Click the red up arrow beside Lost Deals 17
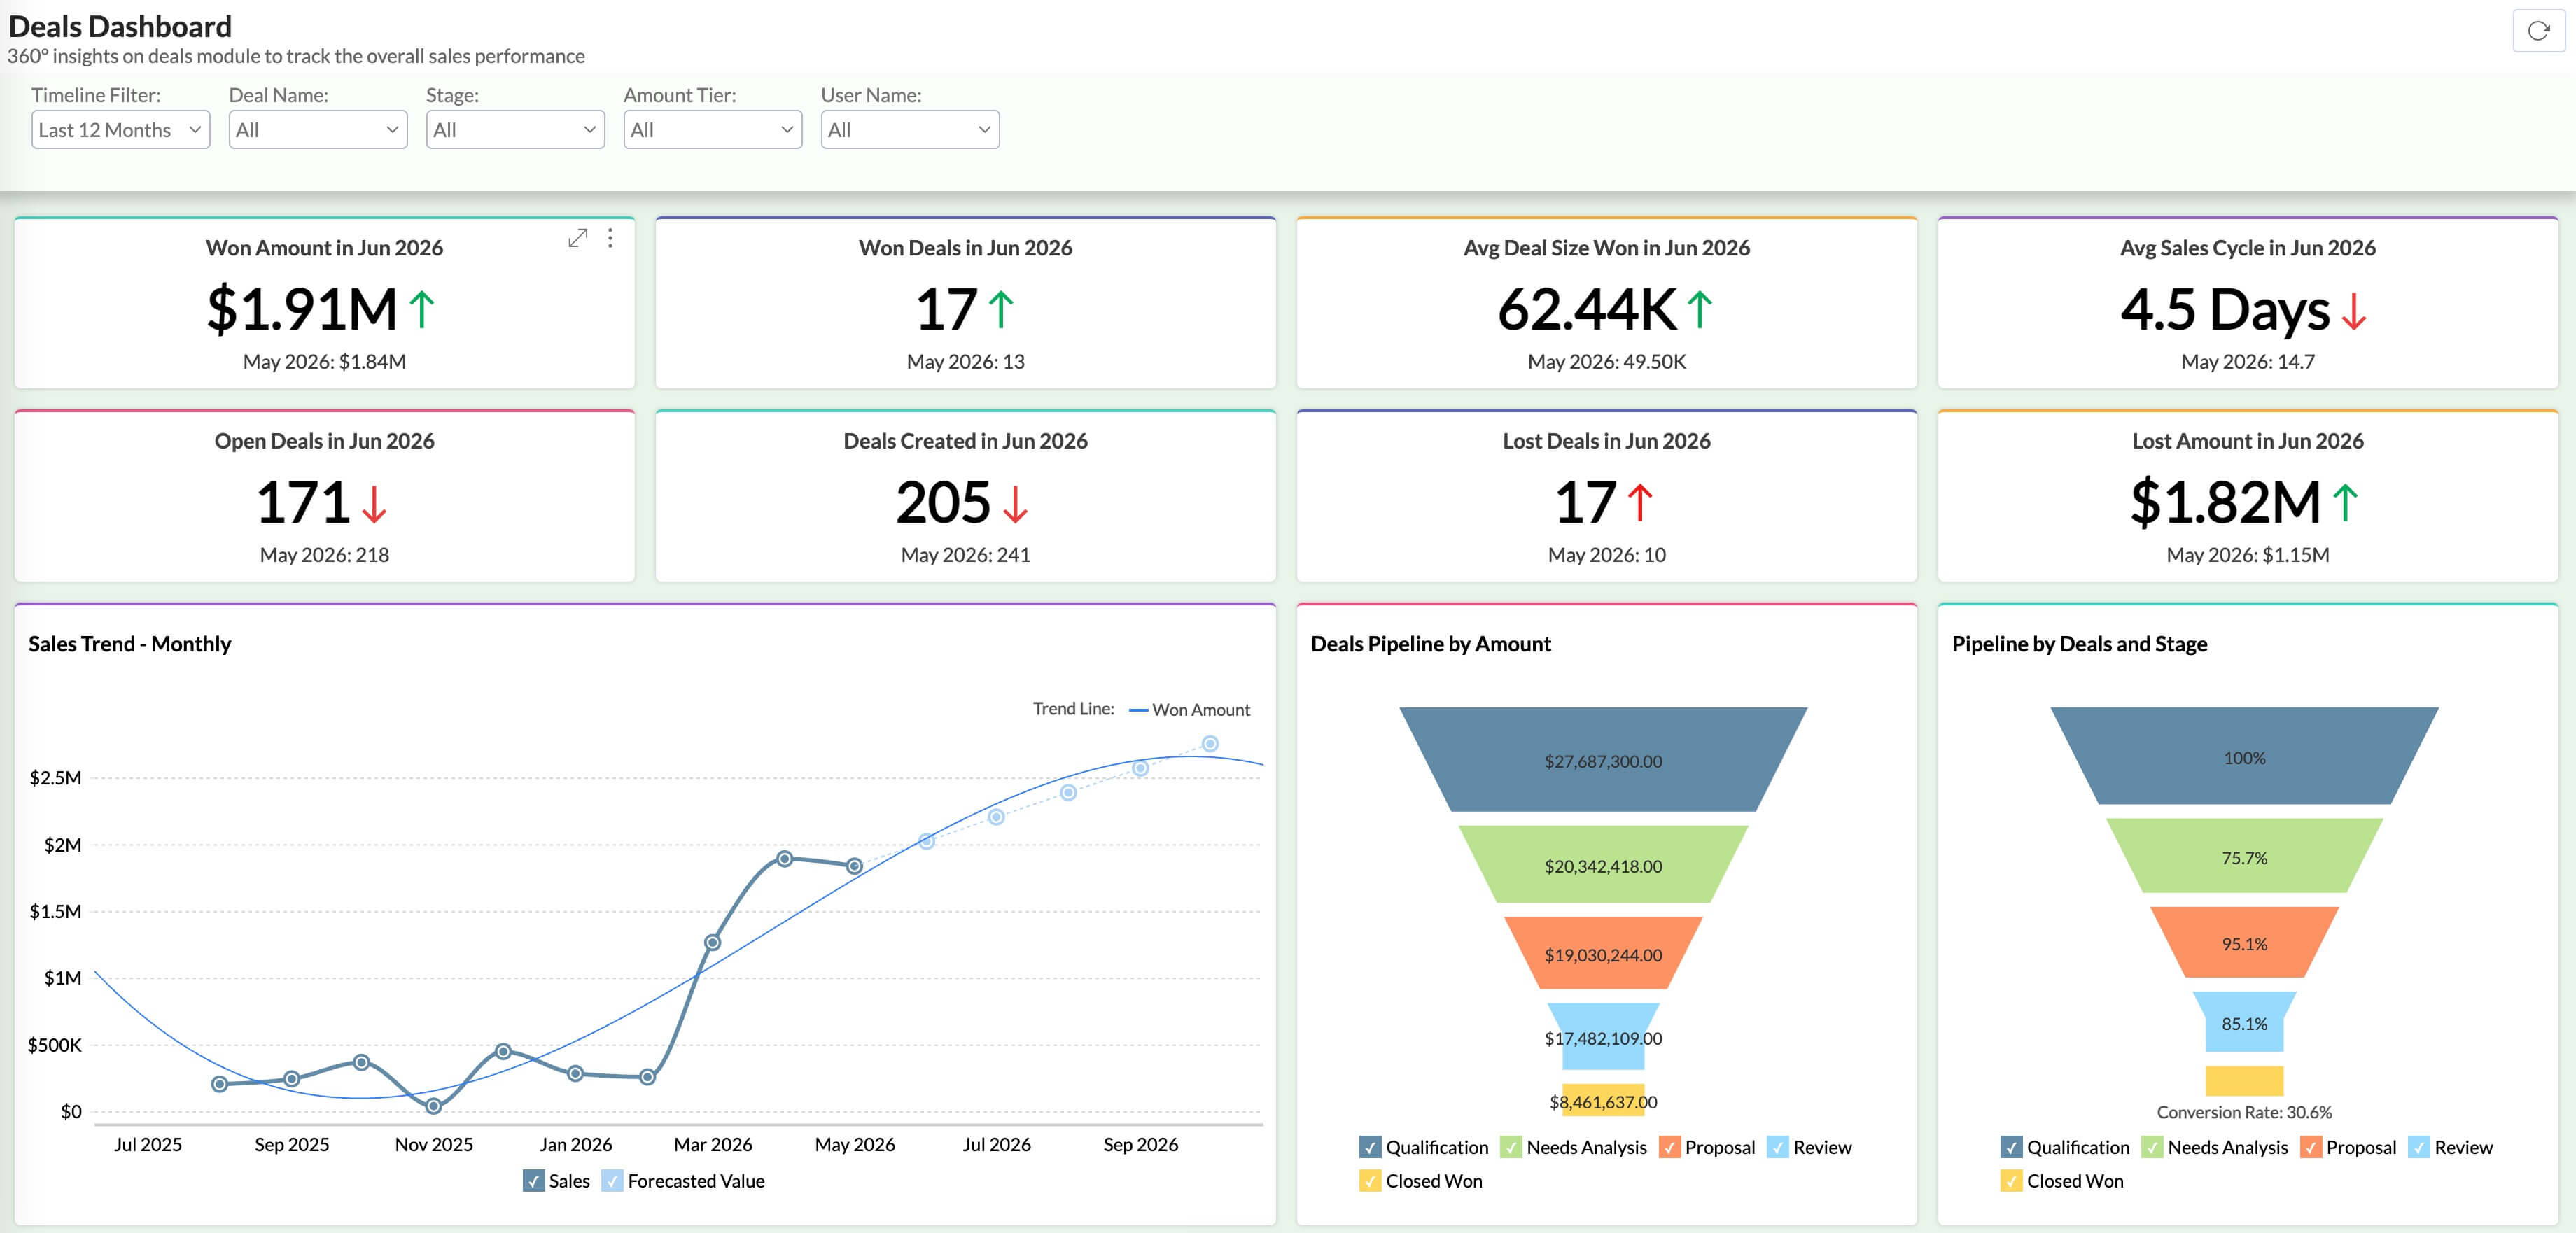Screen dimensions: 2576x1233 pyautogui.click(x=1640, y=502)
